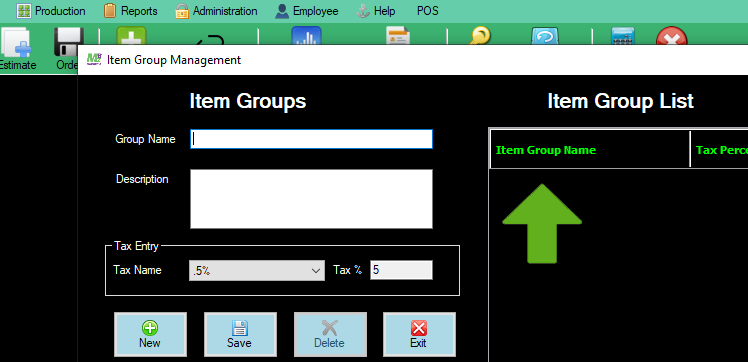Screen dimensions: 748x362
Task: Open the Administration menu
Action: tap(217, 11)
